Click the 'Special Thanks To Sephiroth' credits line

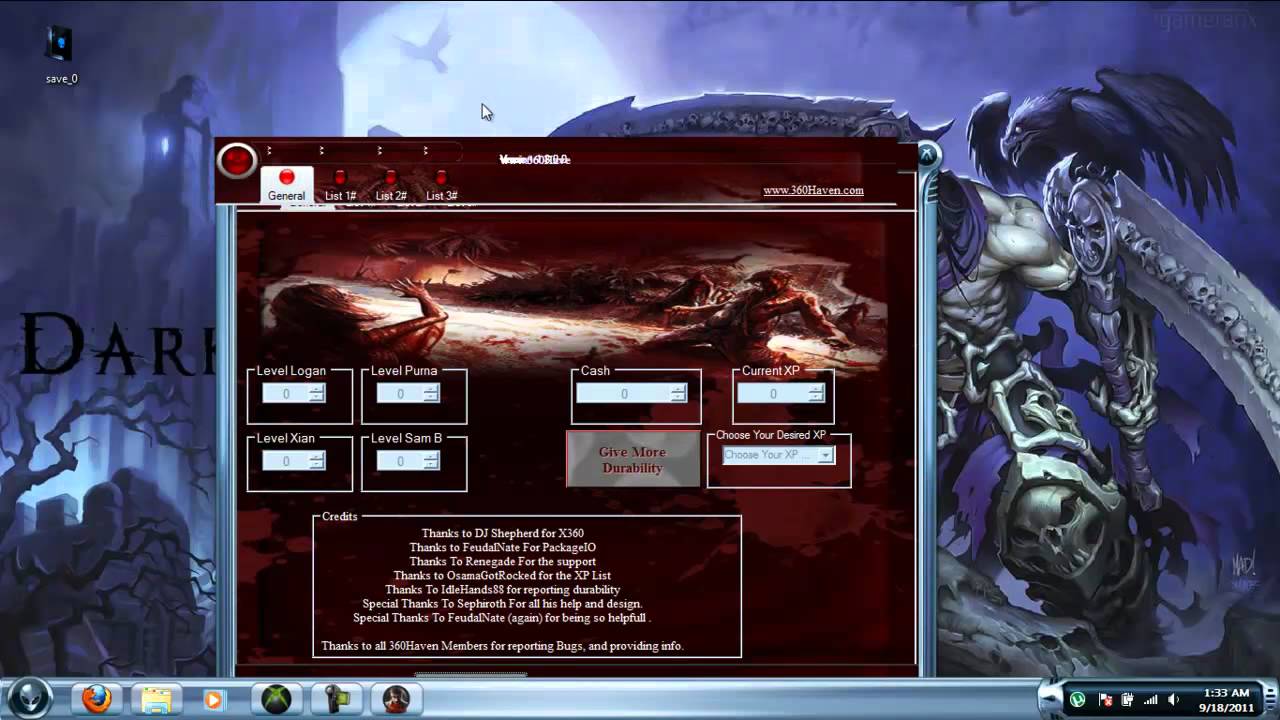(x=503, y=604)
